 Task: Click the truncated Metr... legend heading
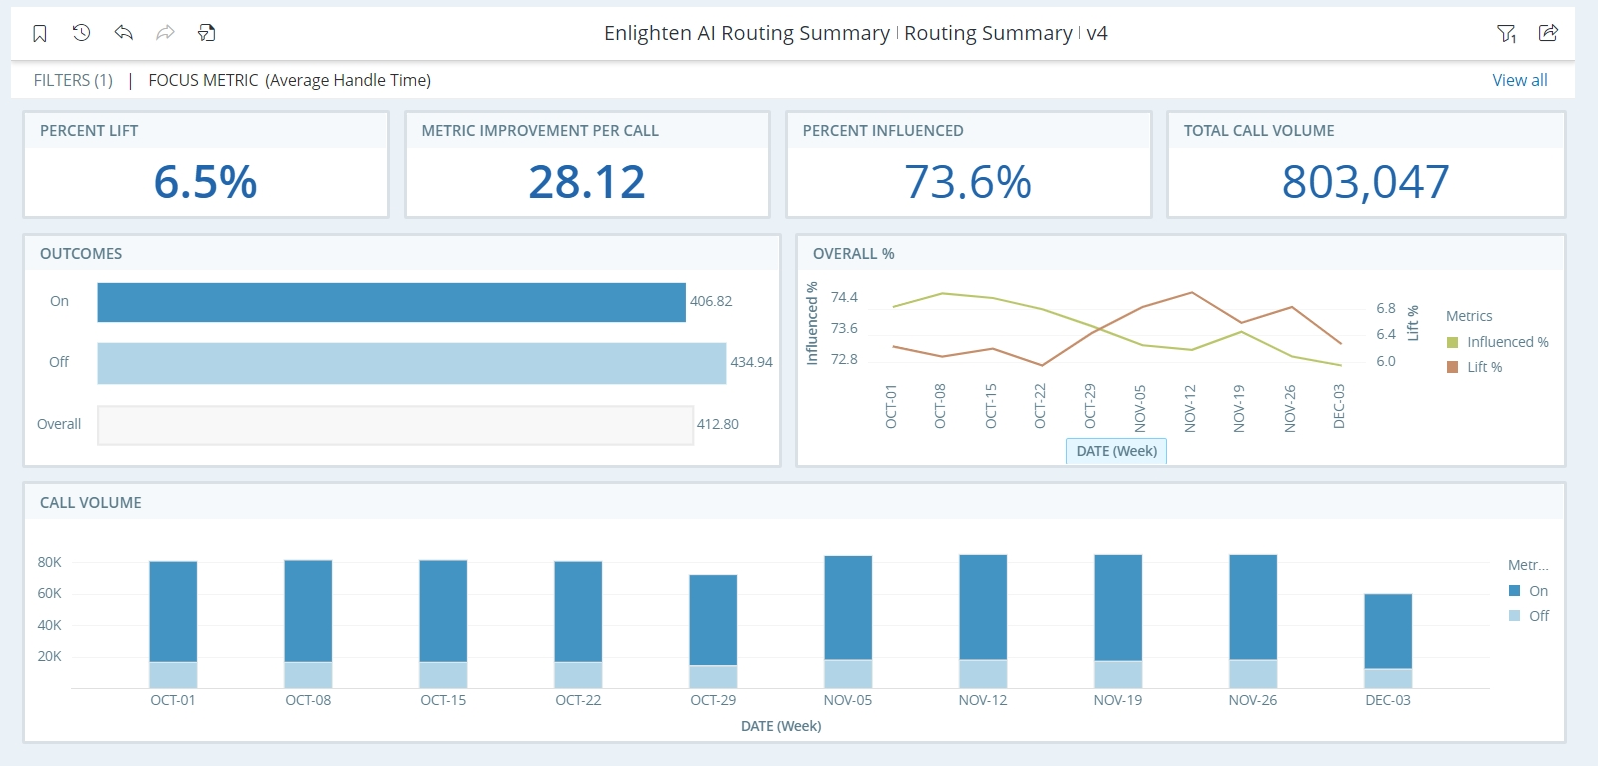tap(1528, 565)
